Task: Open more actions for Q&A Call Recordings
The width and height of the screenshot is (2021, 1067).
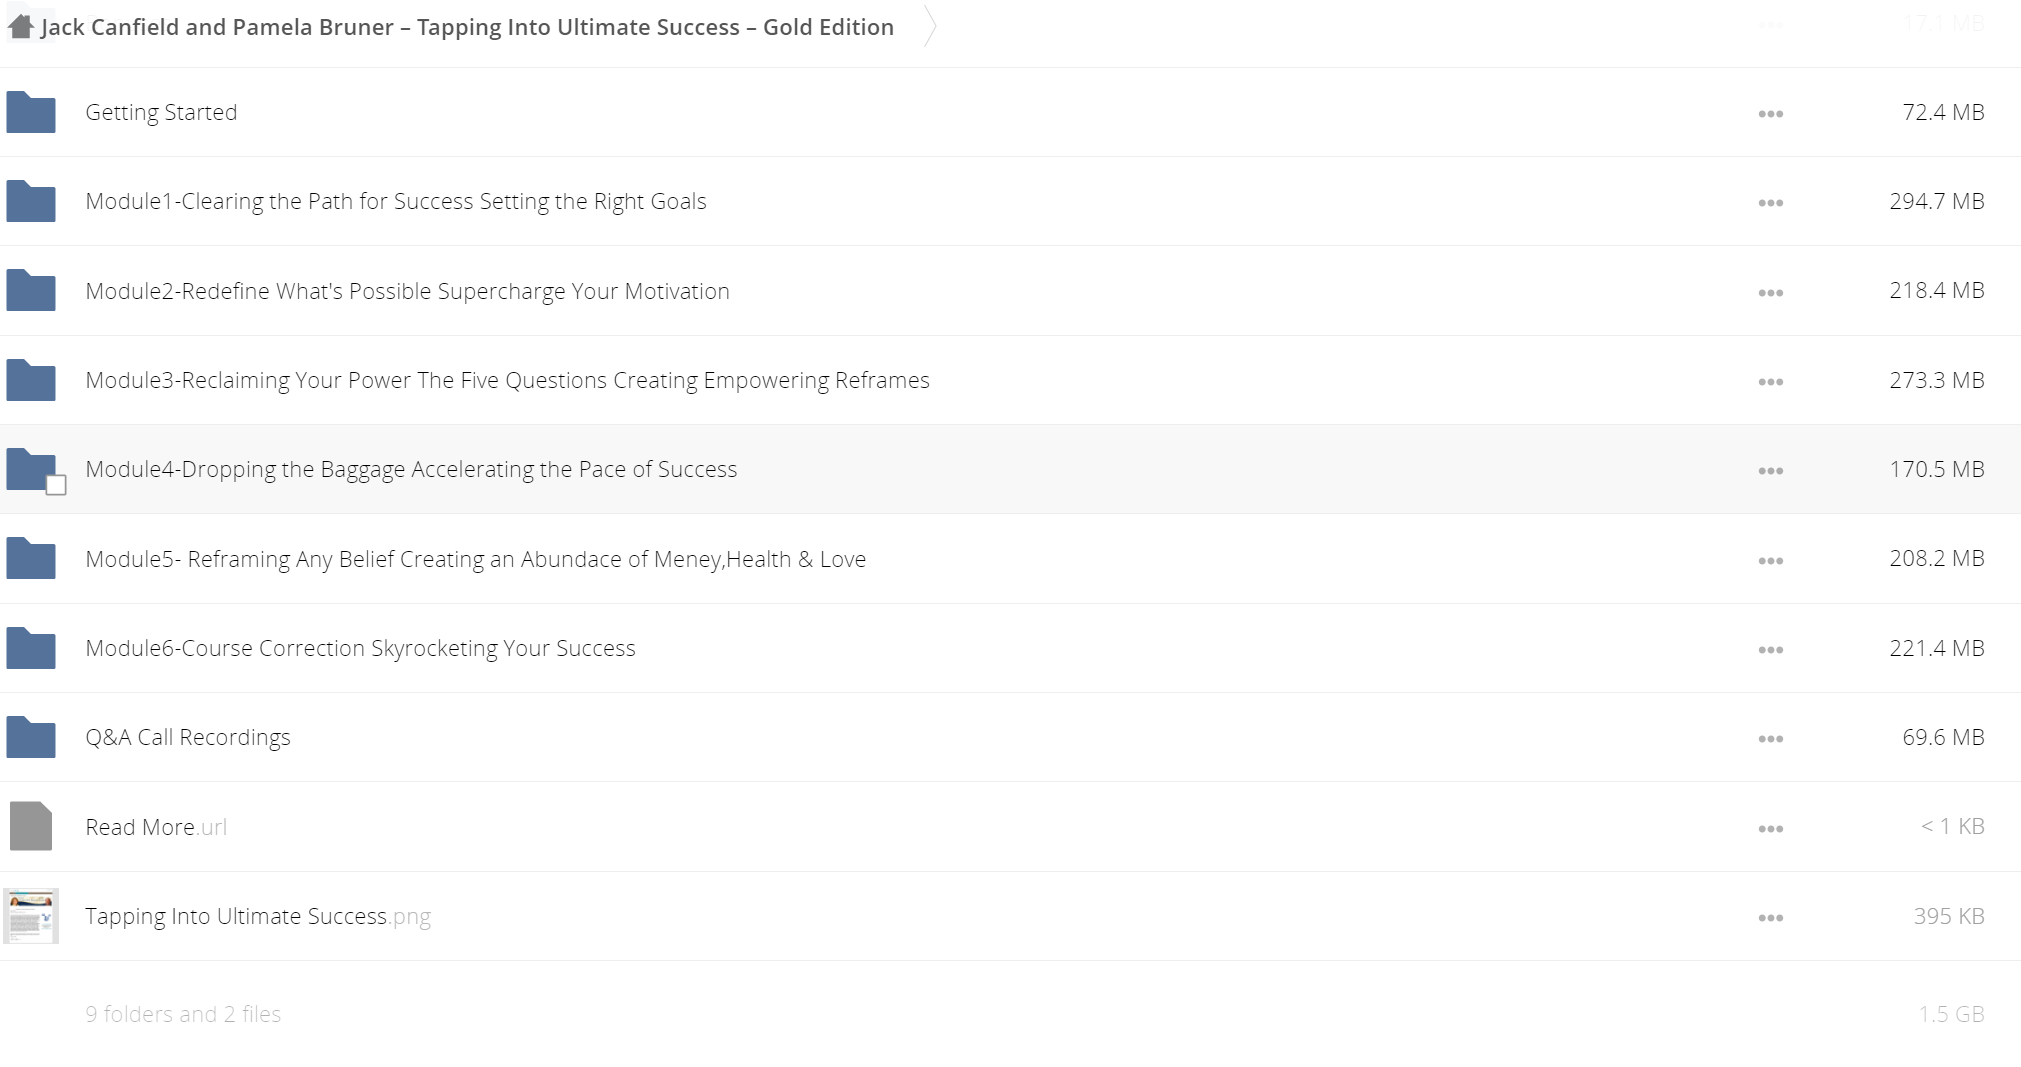Action: click(1770, 739)
